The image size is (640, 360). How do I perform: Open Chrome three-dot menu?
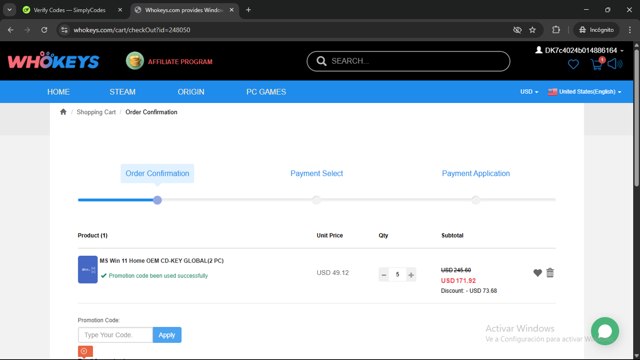630,30
